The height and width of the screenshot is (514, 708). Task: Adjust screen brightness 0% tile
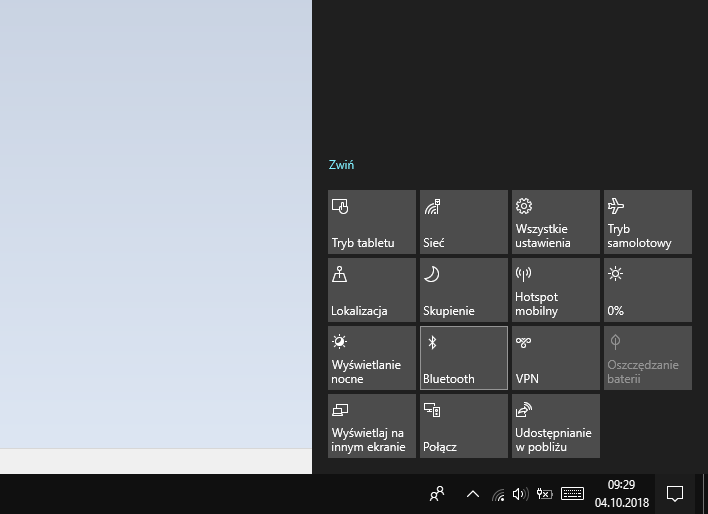[647, 290]
